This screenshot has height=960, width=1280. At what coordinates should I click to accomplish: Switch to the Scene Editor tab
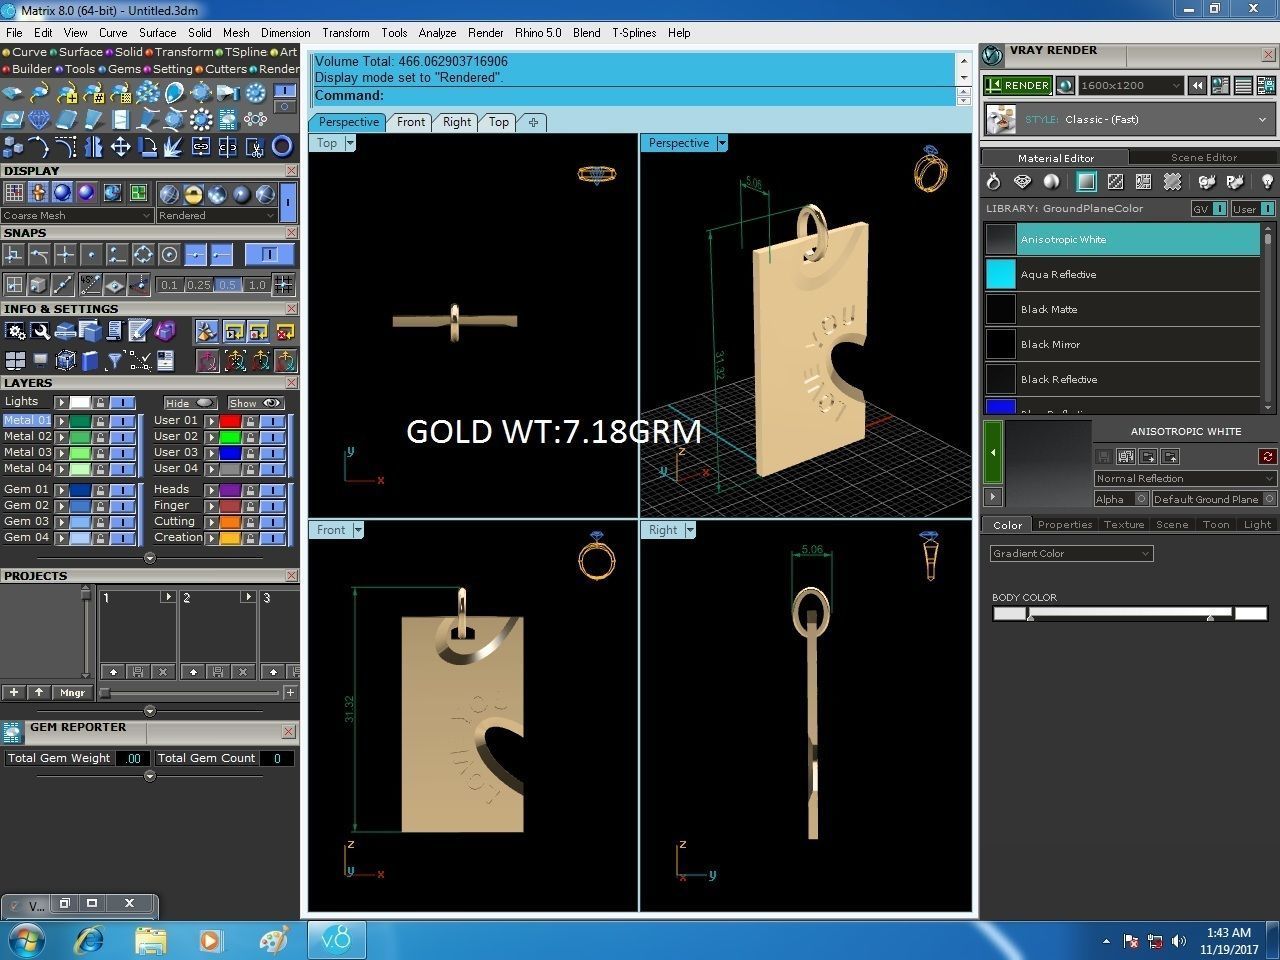pos(1204,157)
